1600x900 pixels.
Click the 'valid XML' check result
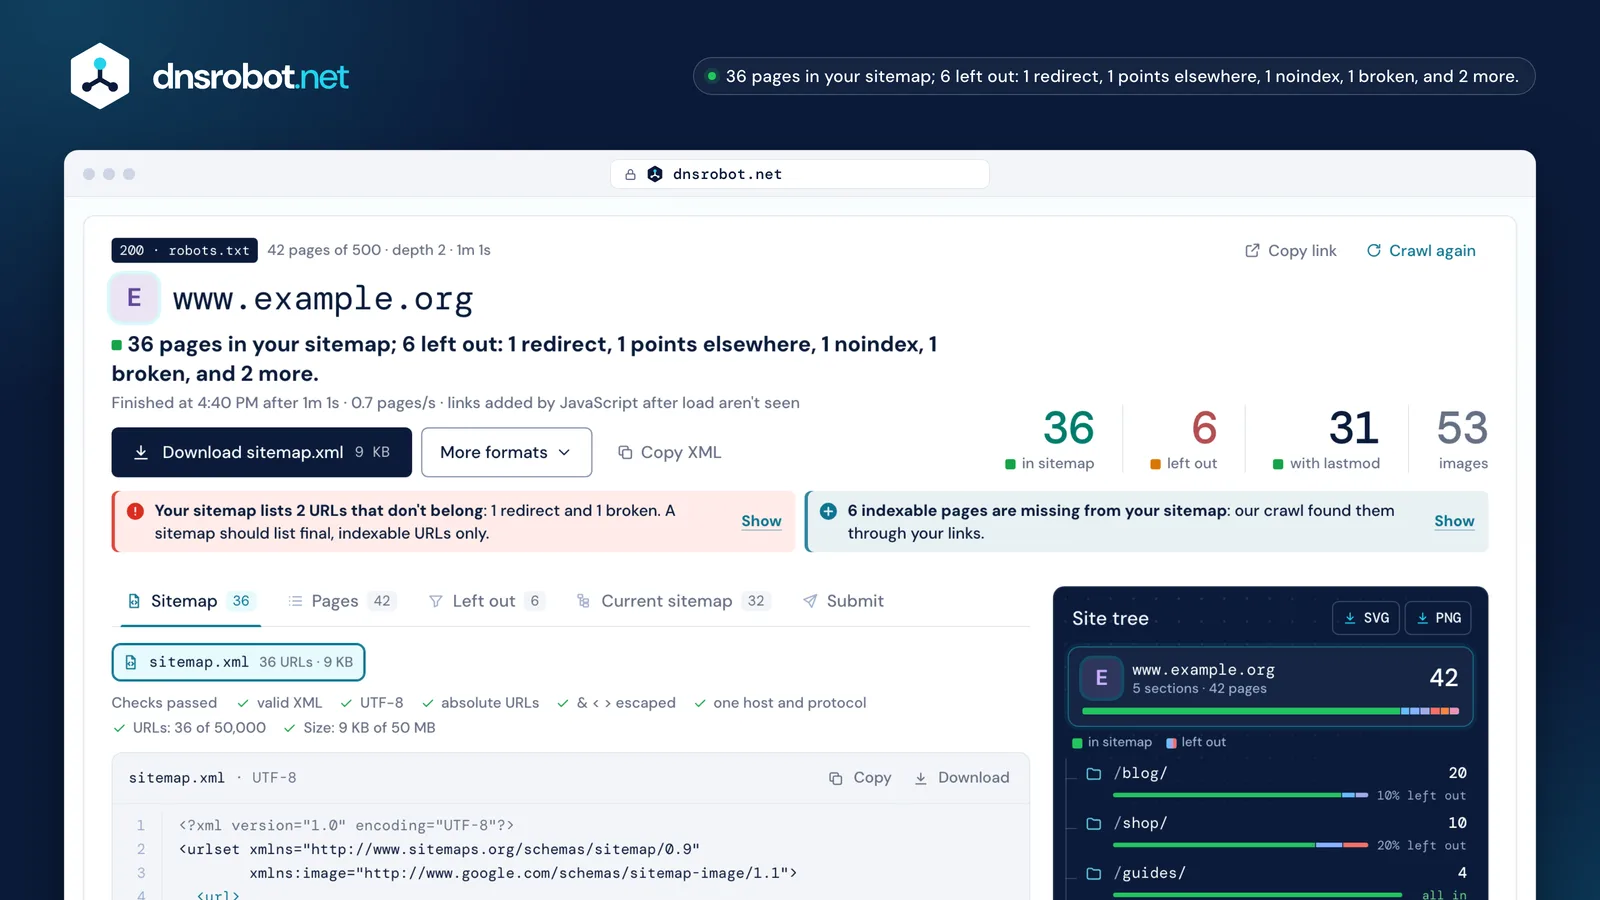[x=279, y=703]
